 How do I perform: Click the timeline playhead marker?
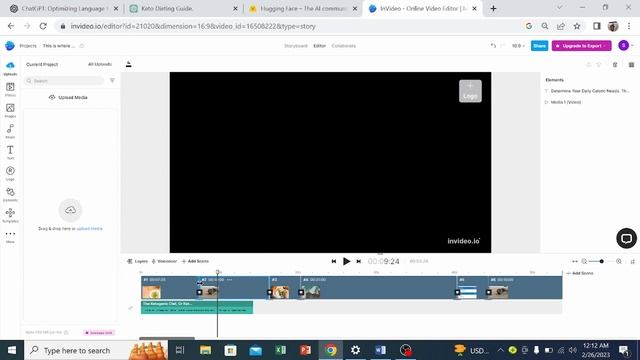pyautogui.click(x=218, y=272)
